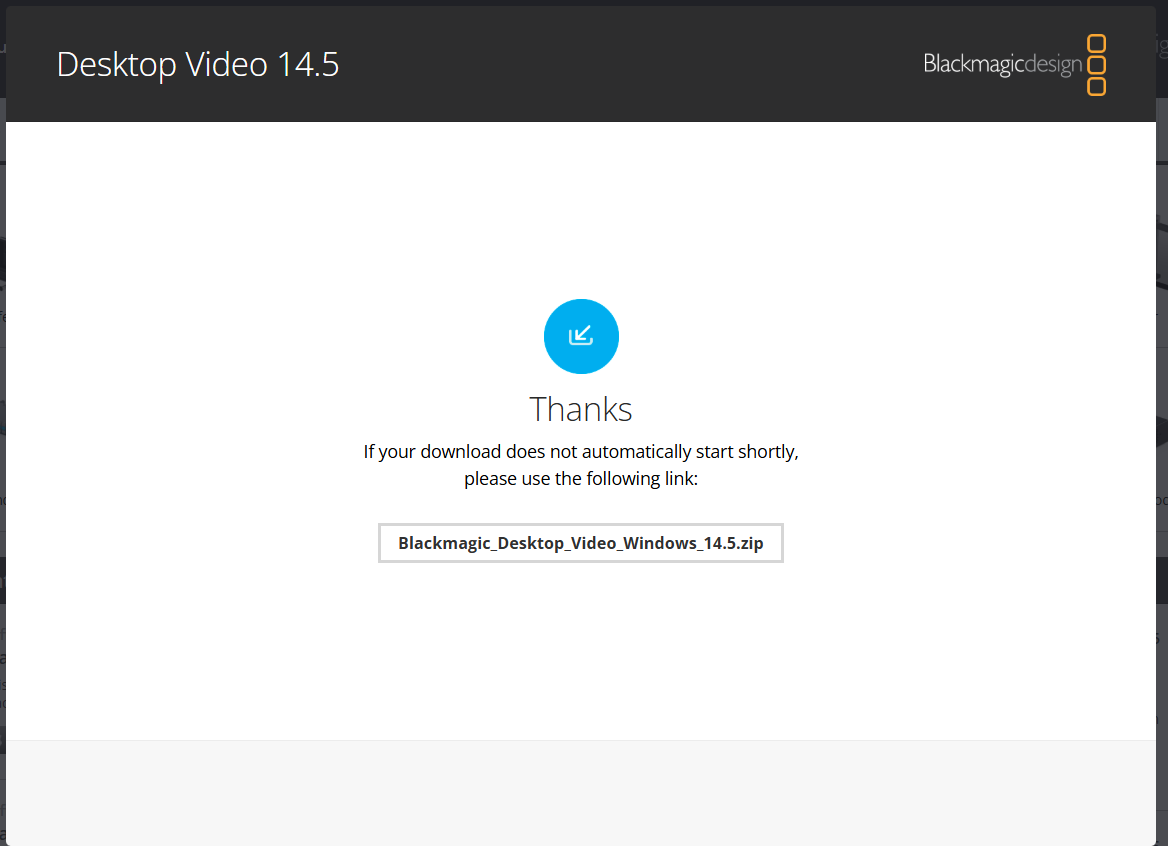Click the Desktop Video 14.5 title
Image resolution: width=1168 pixels, height=846 pixels.
coord(198,65)
